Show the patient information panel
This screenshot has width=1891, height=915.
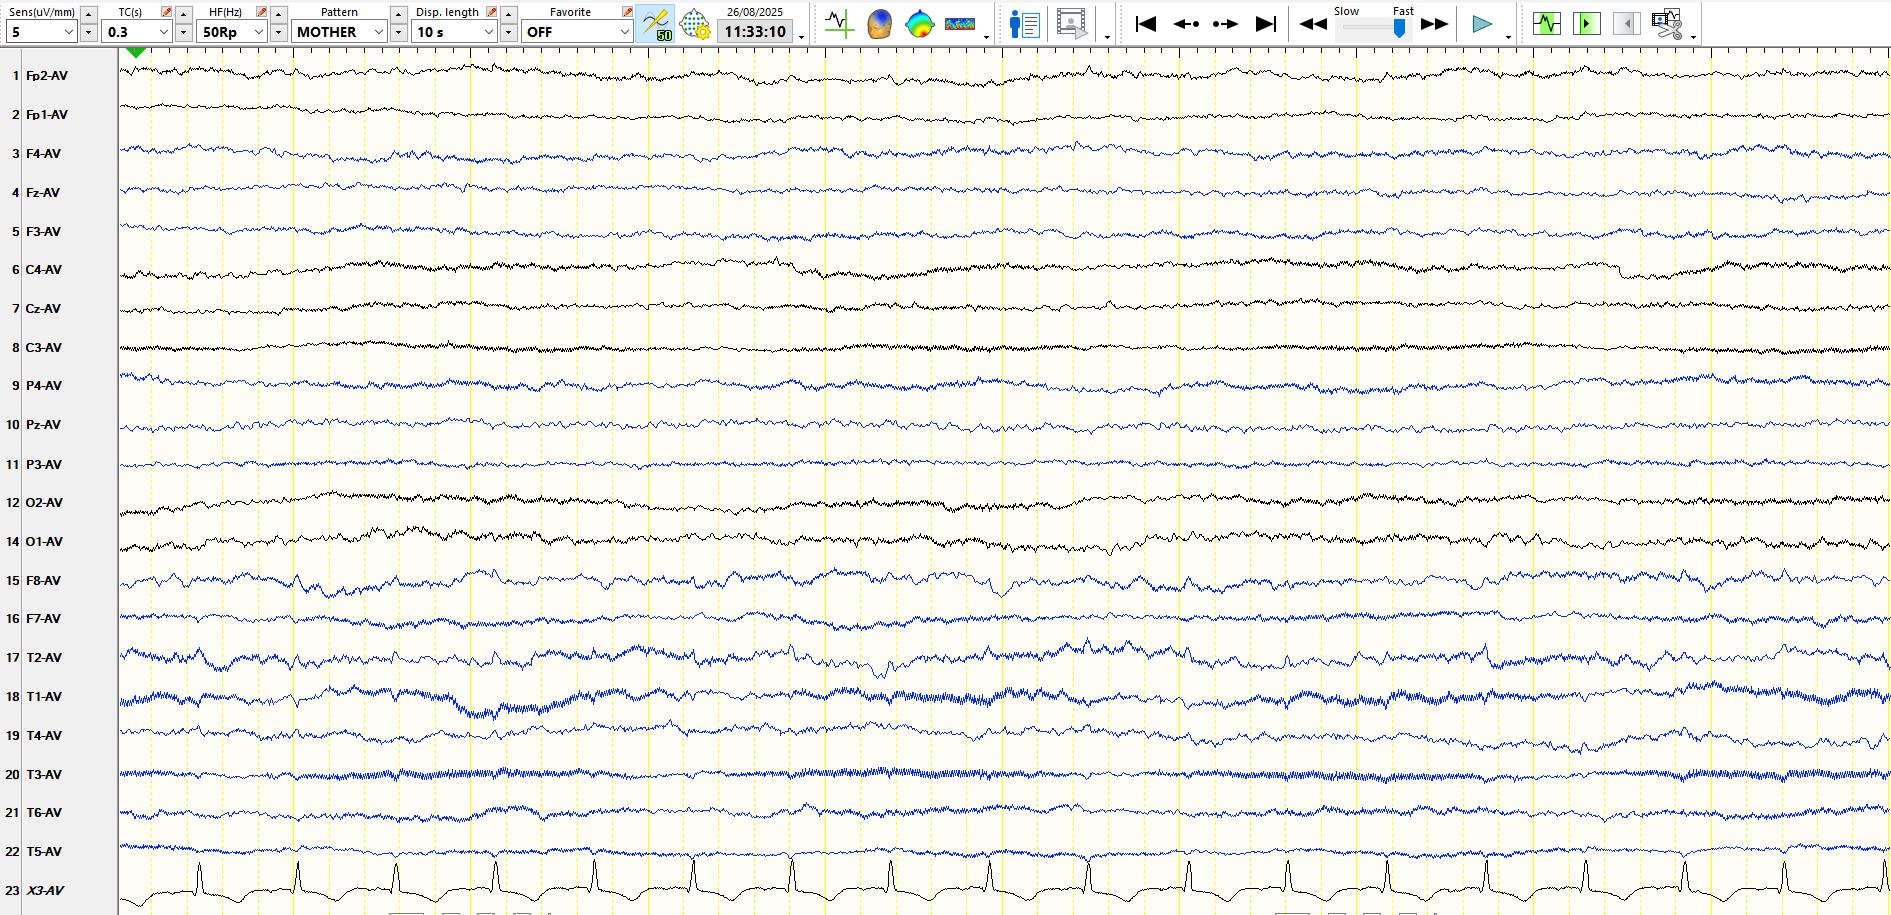point(1024,24)
